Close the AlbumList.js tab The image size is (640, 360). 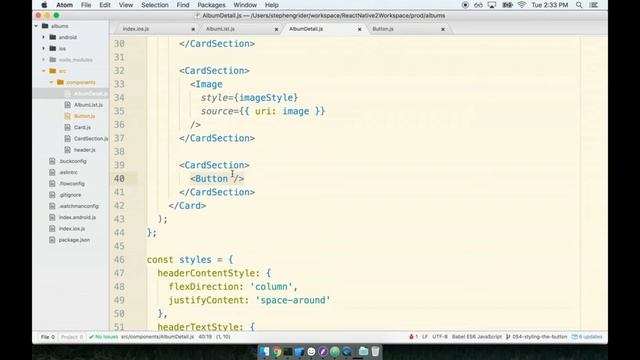(x=276, y=29)
